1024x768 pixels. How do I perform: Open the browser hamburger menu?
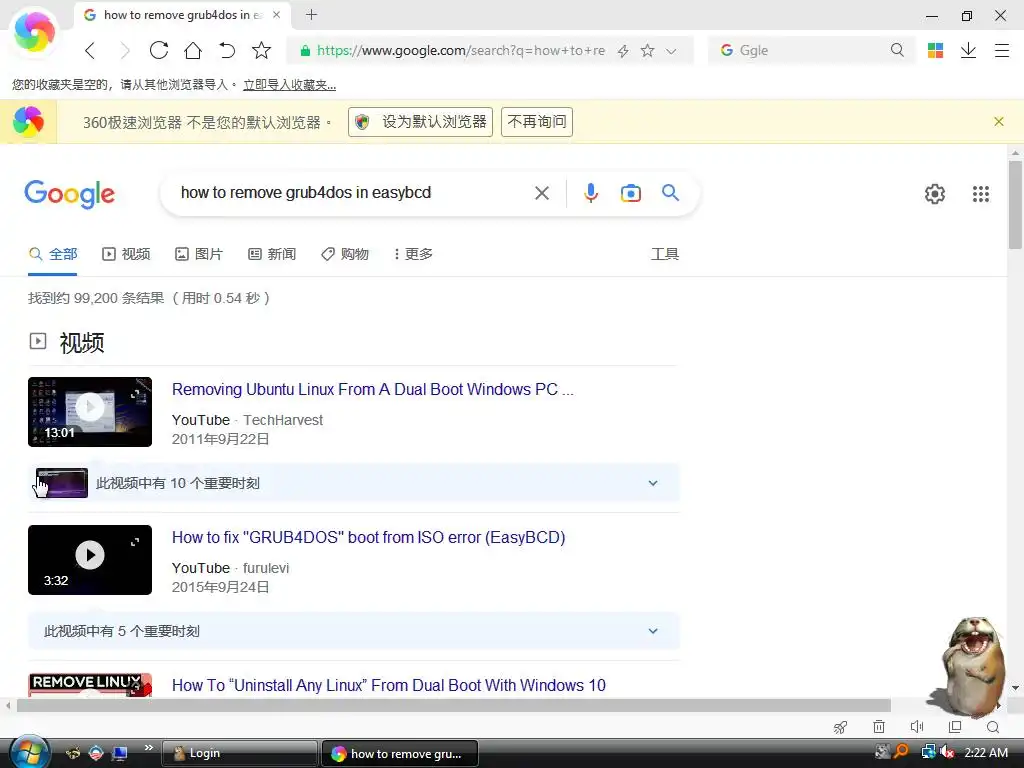1002,50
